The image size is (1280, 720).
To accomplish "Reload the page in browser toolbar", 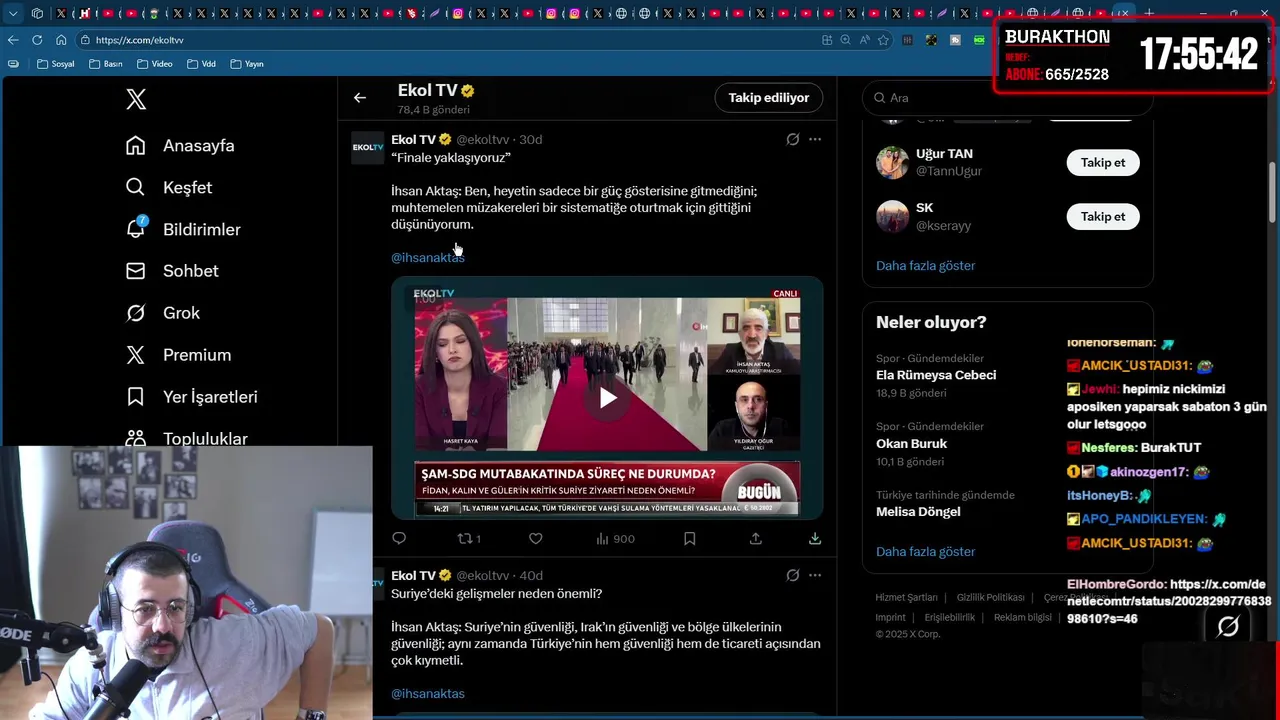I will (37, 40).
